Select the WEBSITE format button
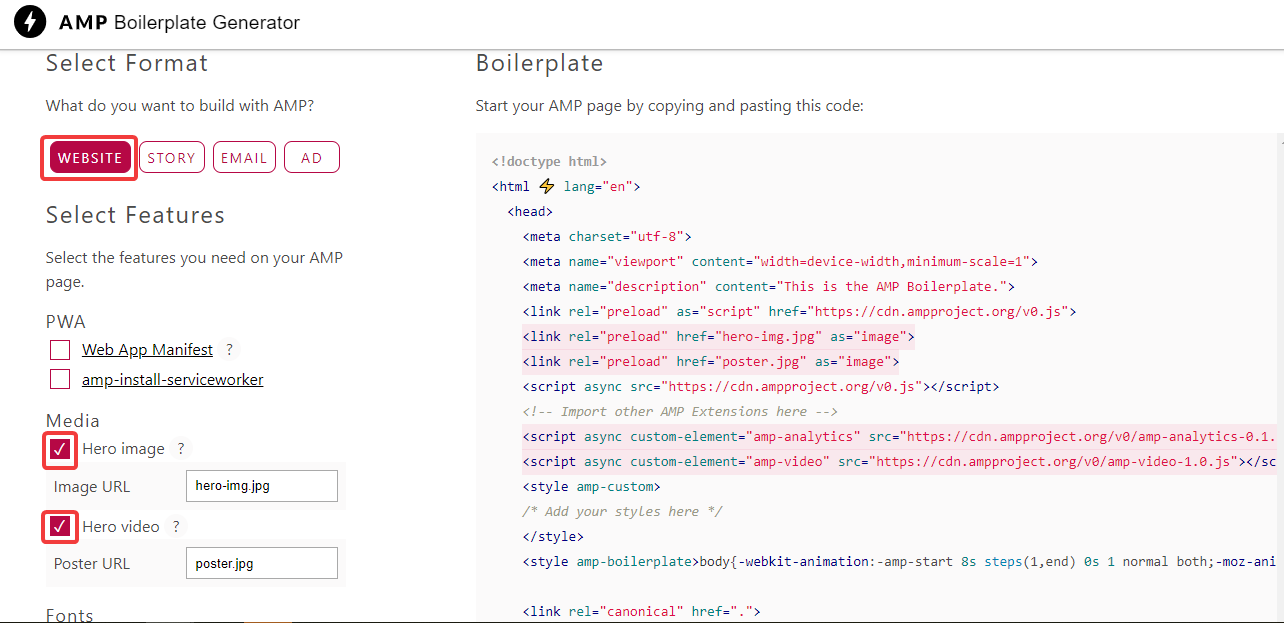 click(x=90, y=158)
